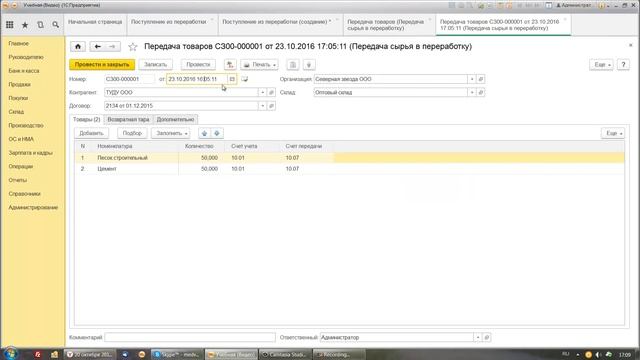Expand the Заполнить dropdown

171,133
